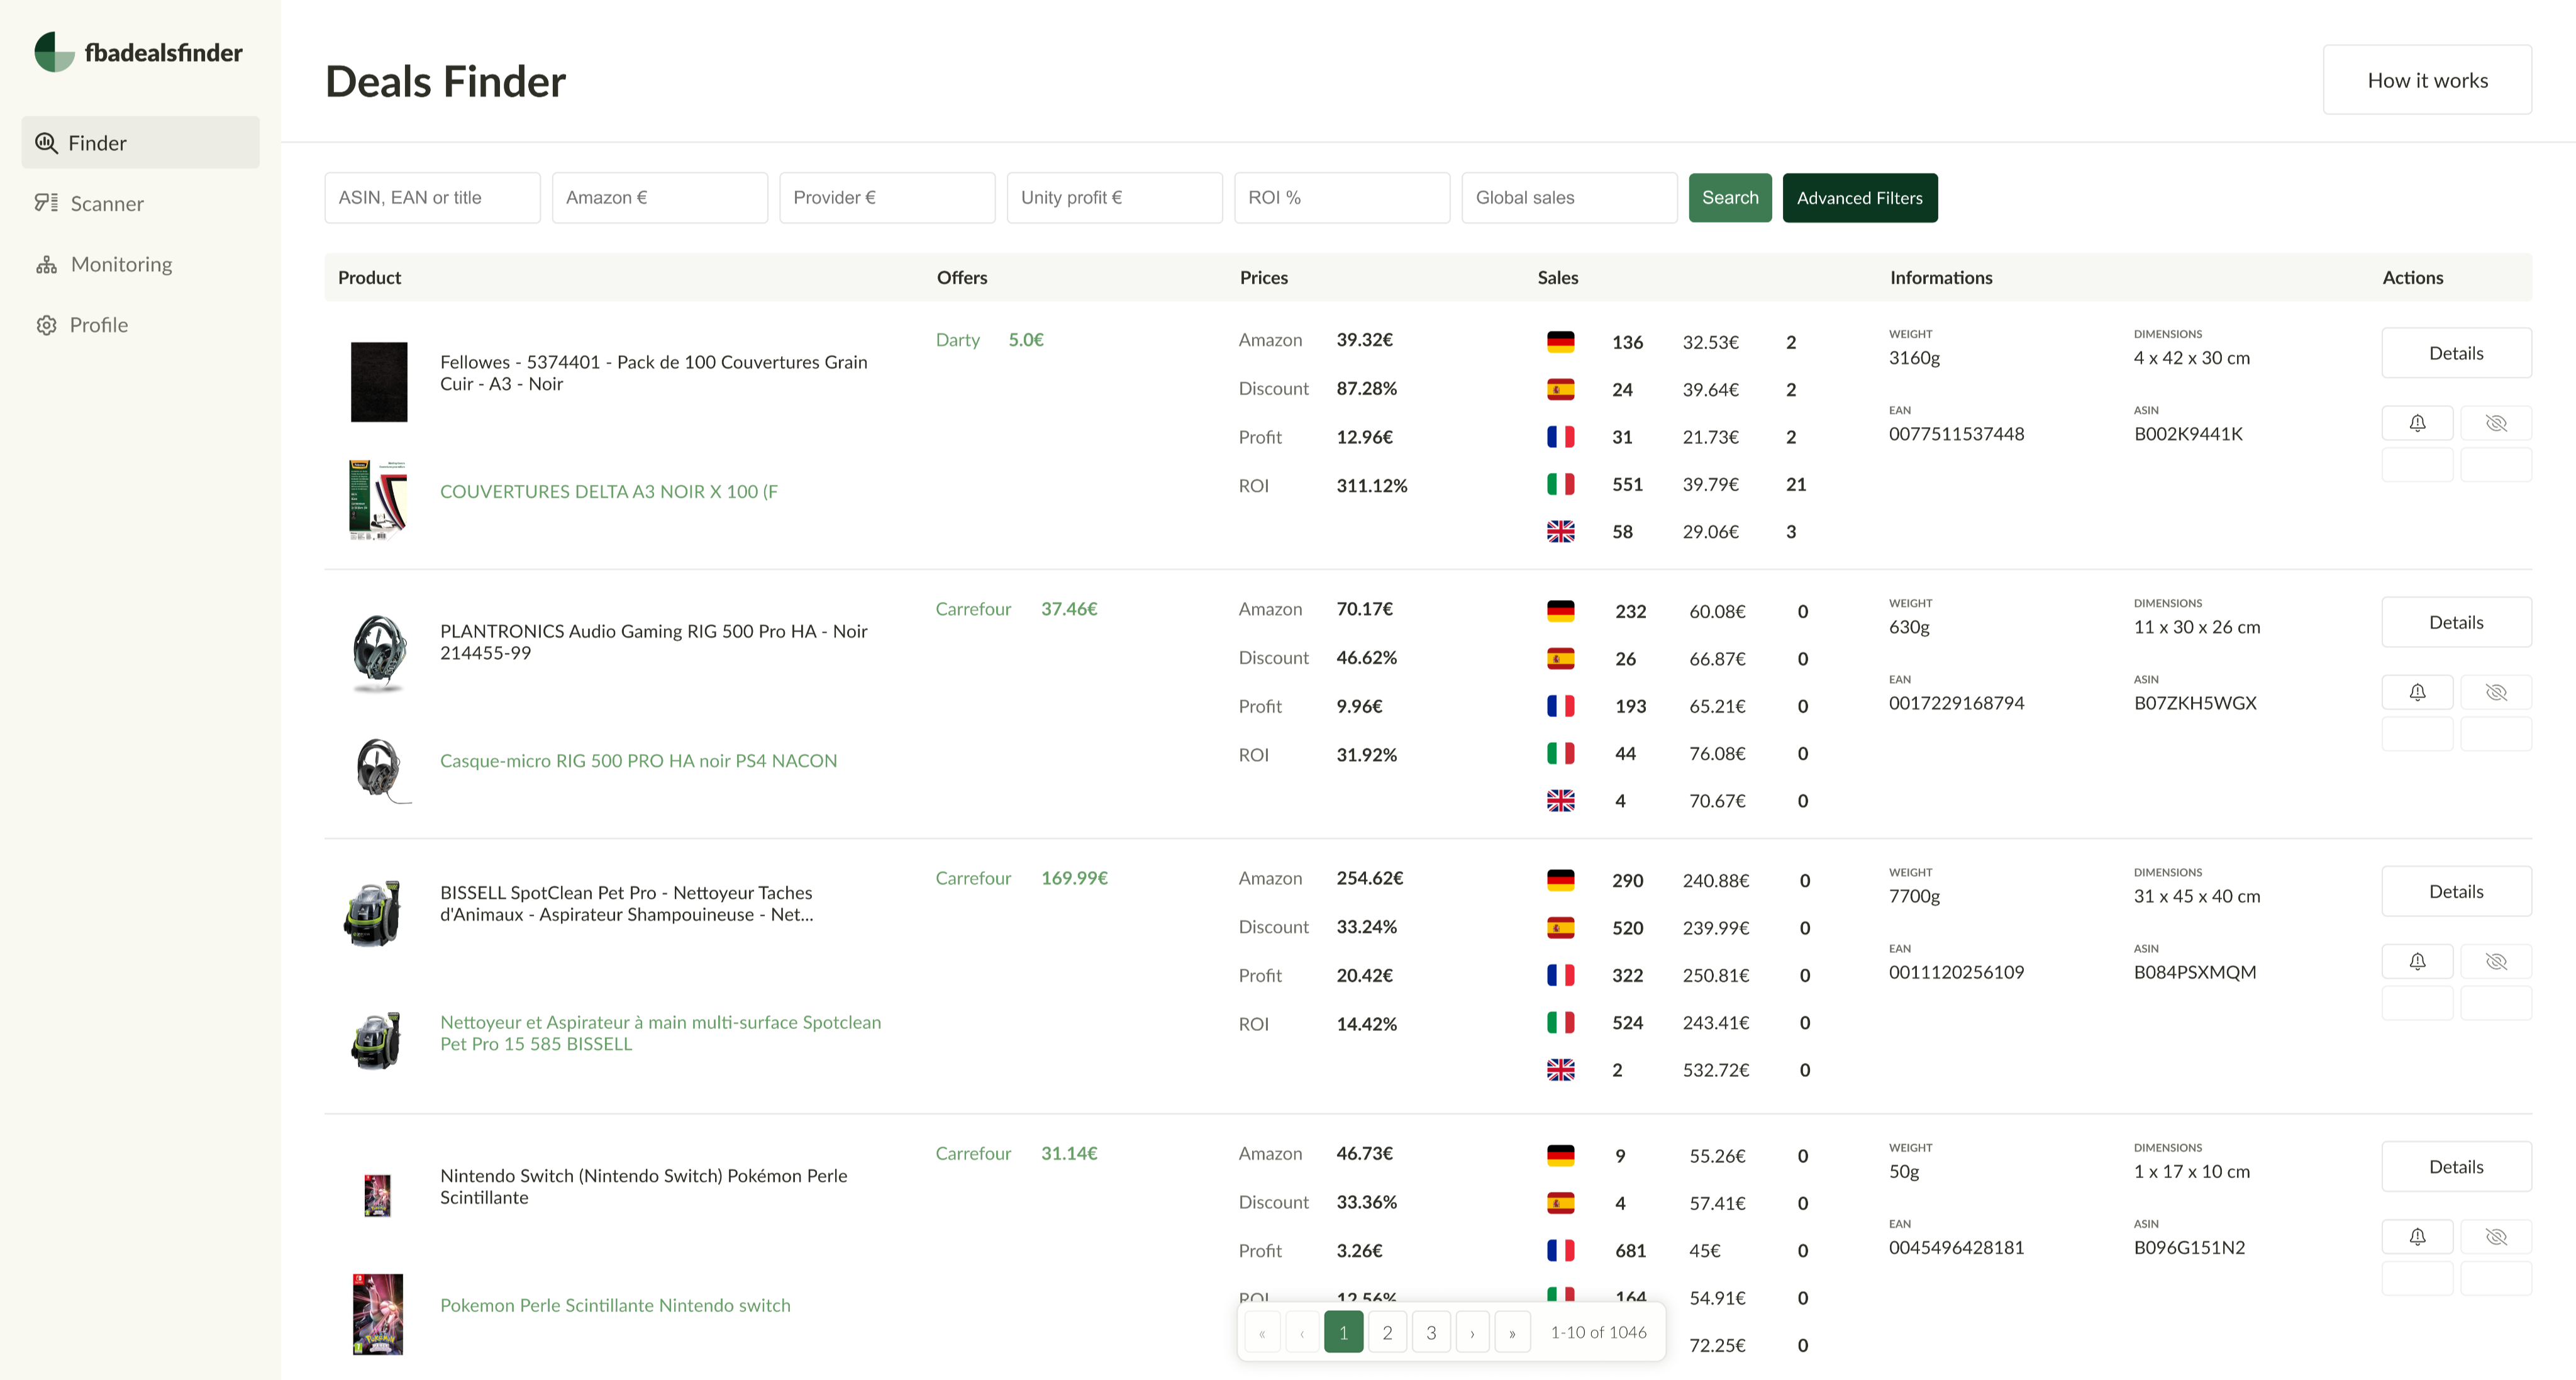Open the Darty 5.0€ offer
Screen dimensions: 2576x1380
pos(990,340)
